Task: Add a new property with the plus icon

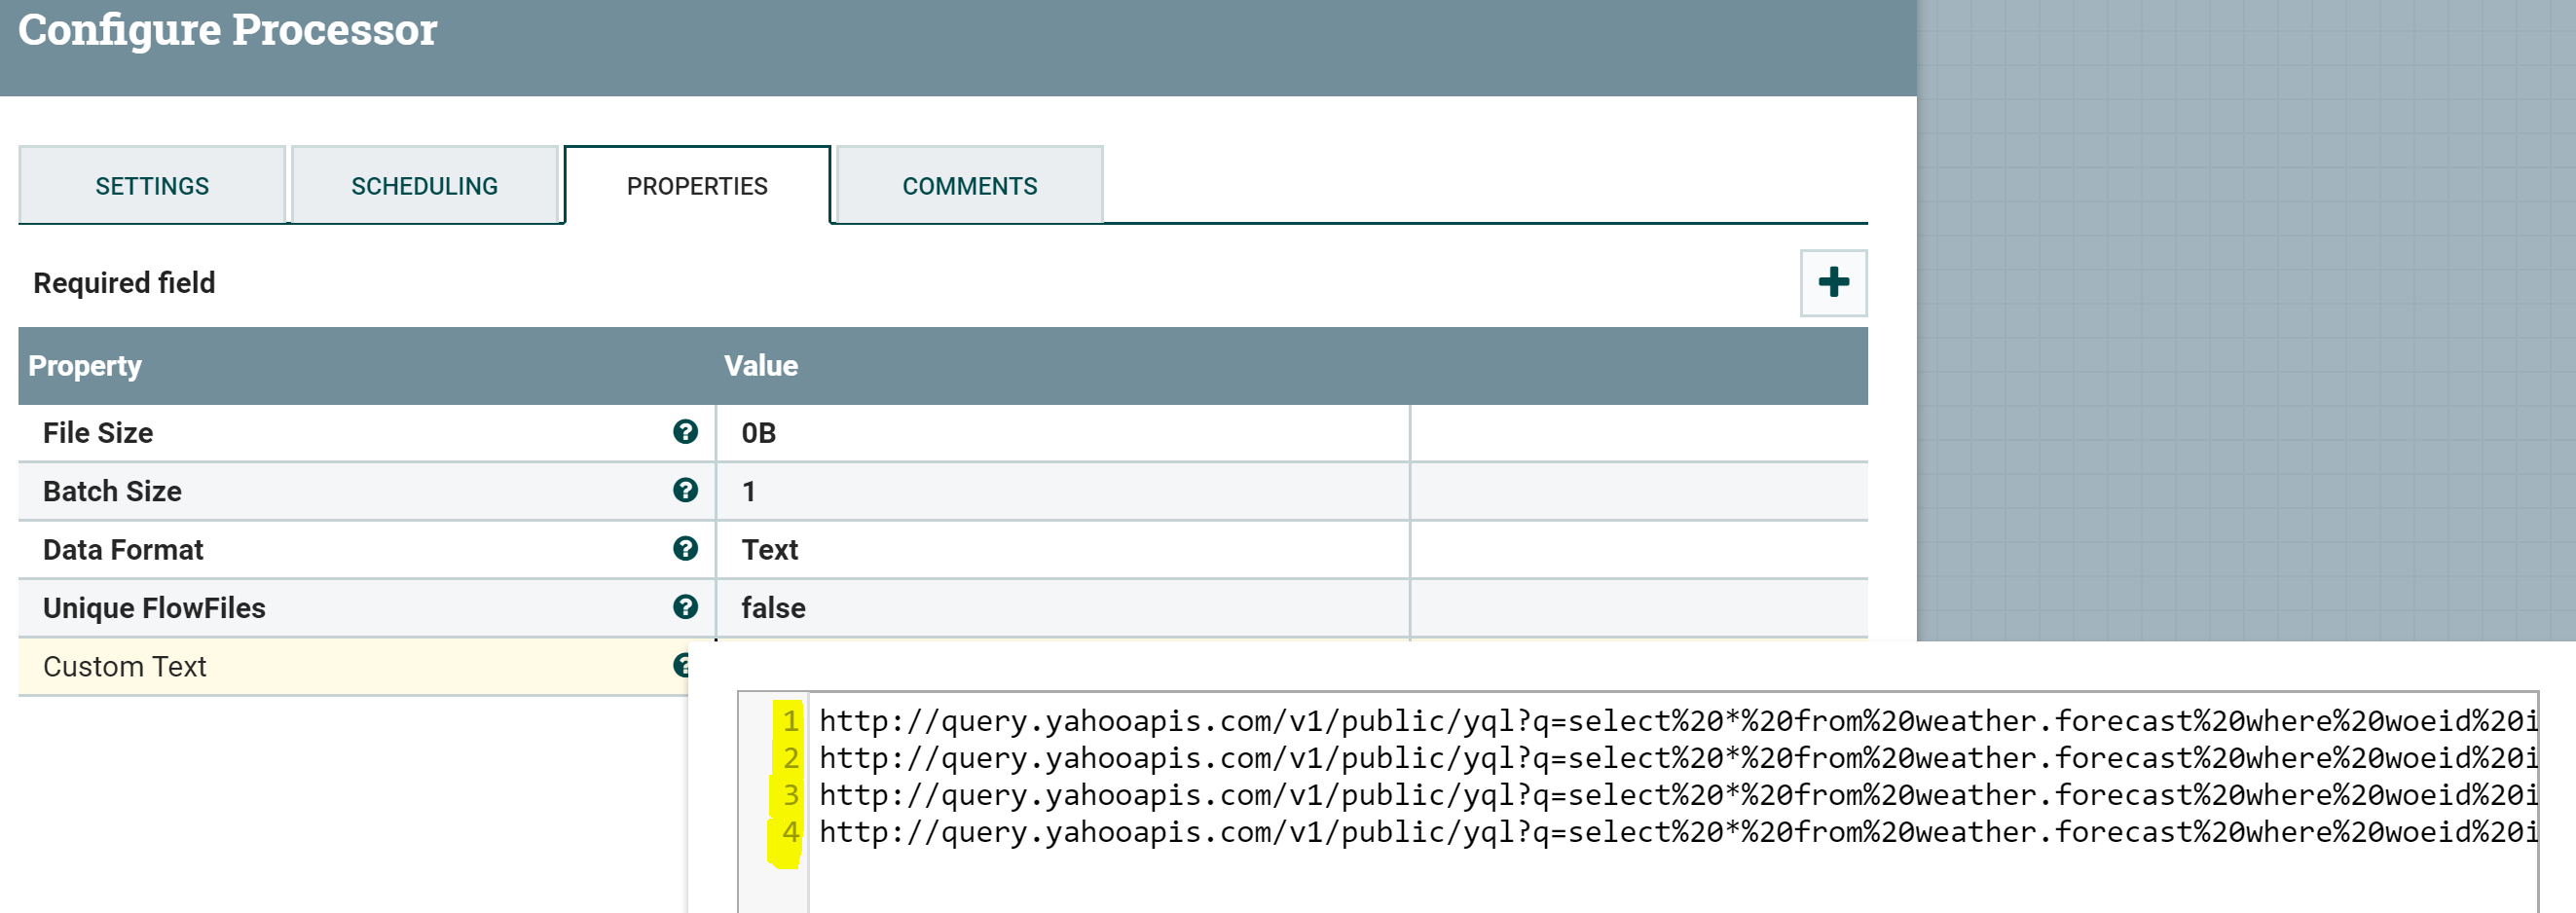Action: pyautogui.click(x=1833, y=283)
